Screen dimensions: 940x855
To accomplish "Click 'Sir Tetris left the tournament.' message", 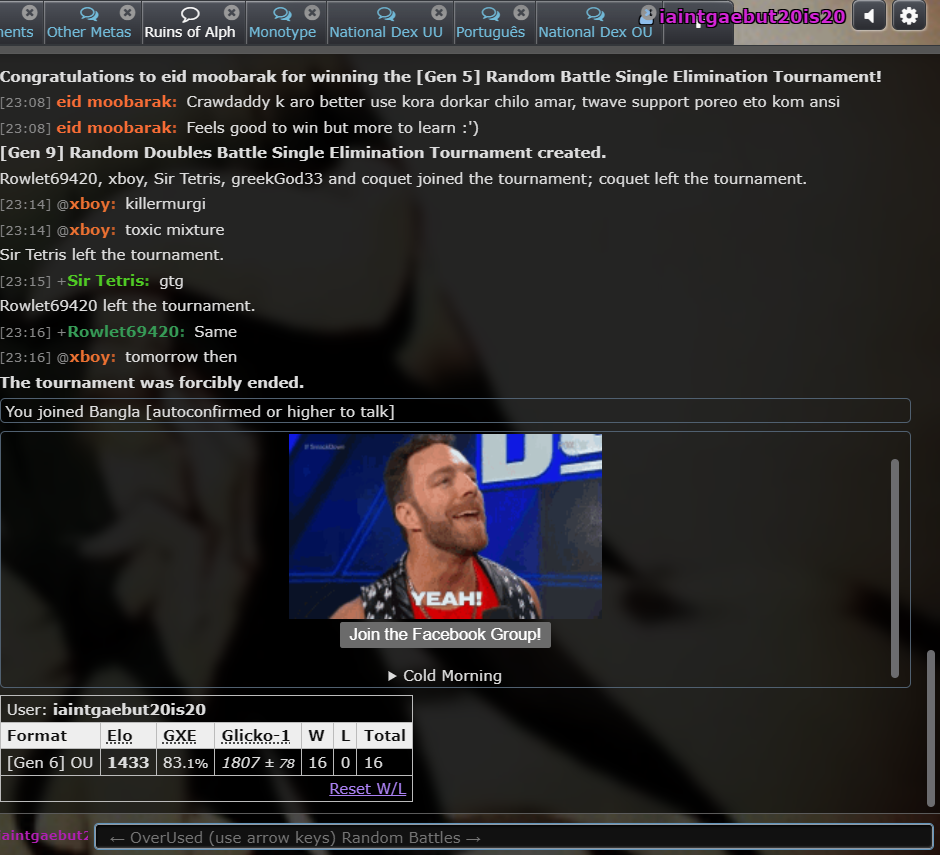I will (112, 255).
